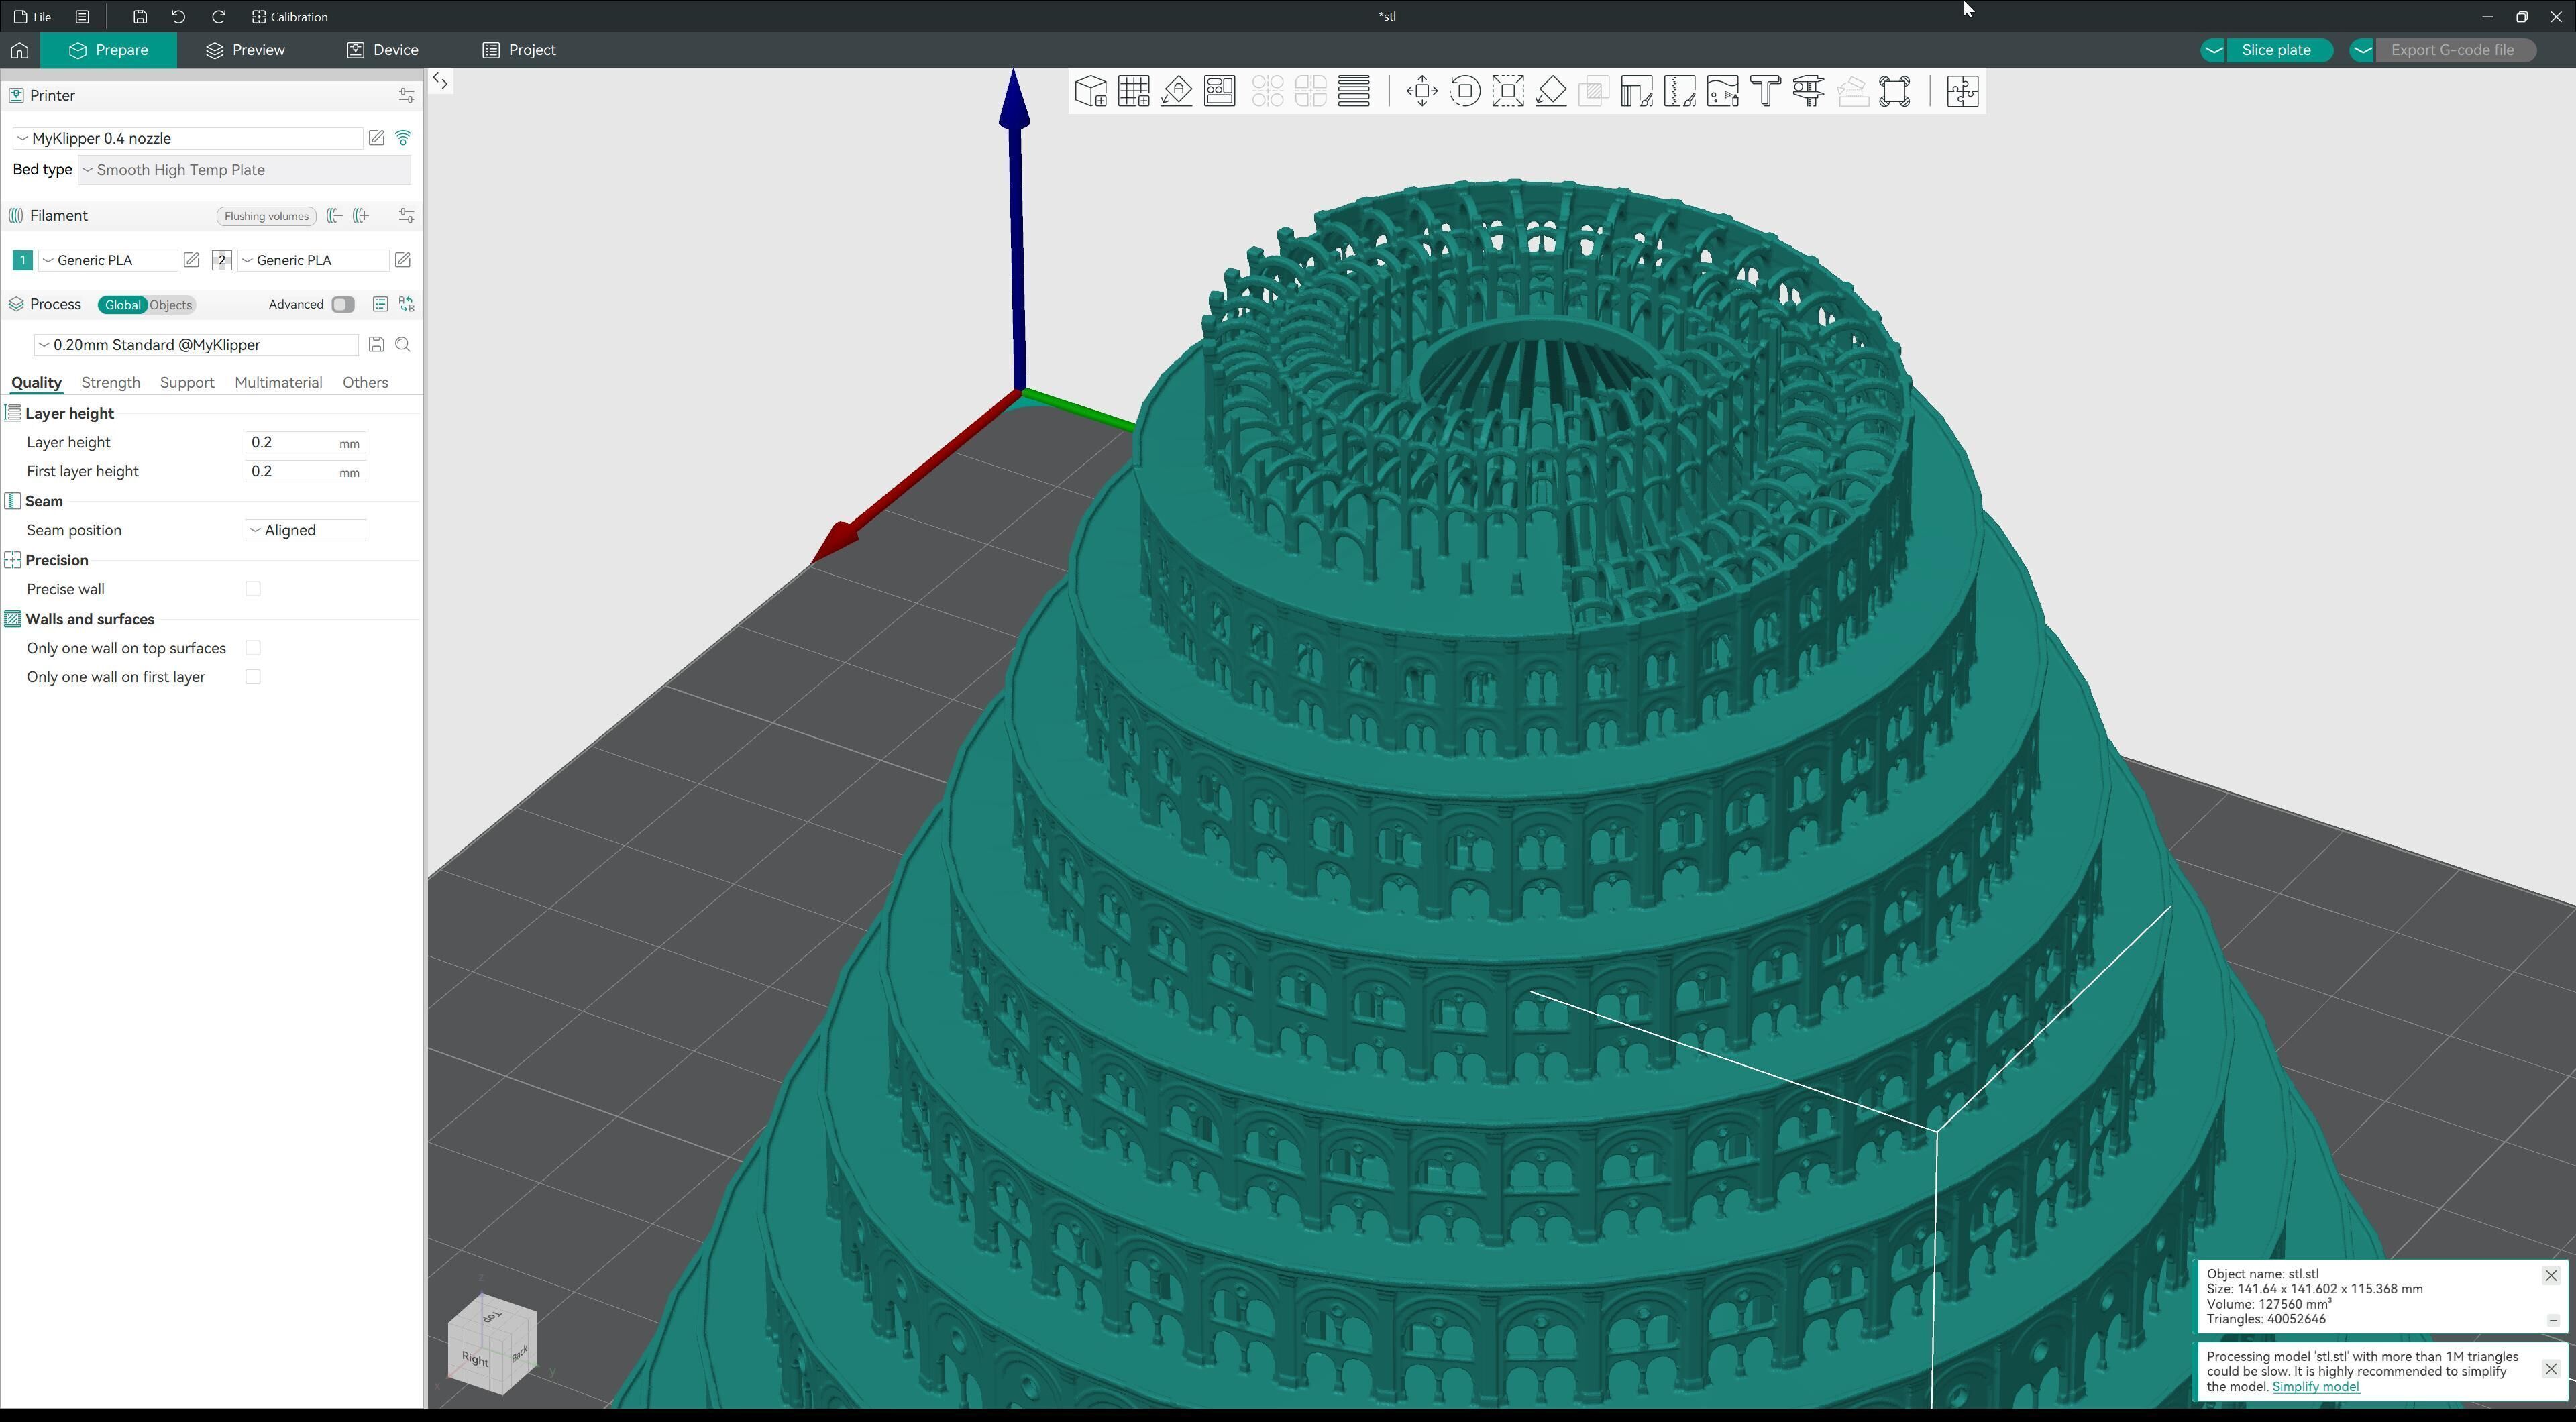Open the Variable layer height tool
Viewport: 2576px width, 1422px height.
[x=1353, y=91]
